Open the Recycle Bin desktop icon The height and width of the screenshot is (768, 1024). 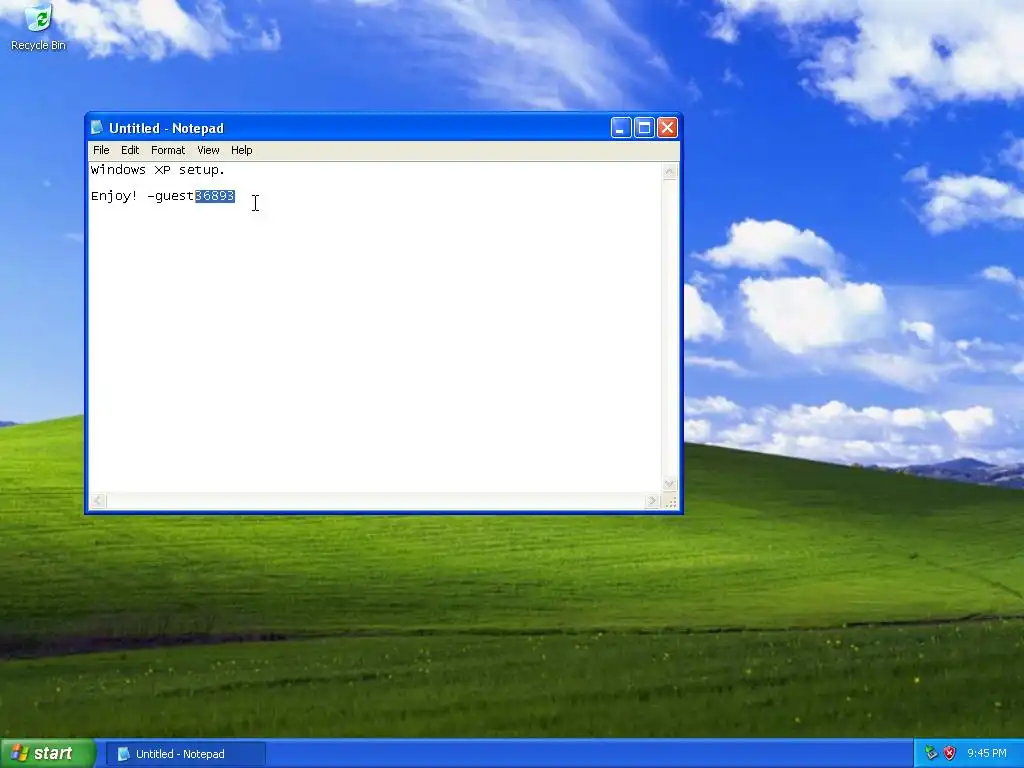point(38,26)
